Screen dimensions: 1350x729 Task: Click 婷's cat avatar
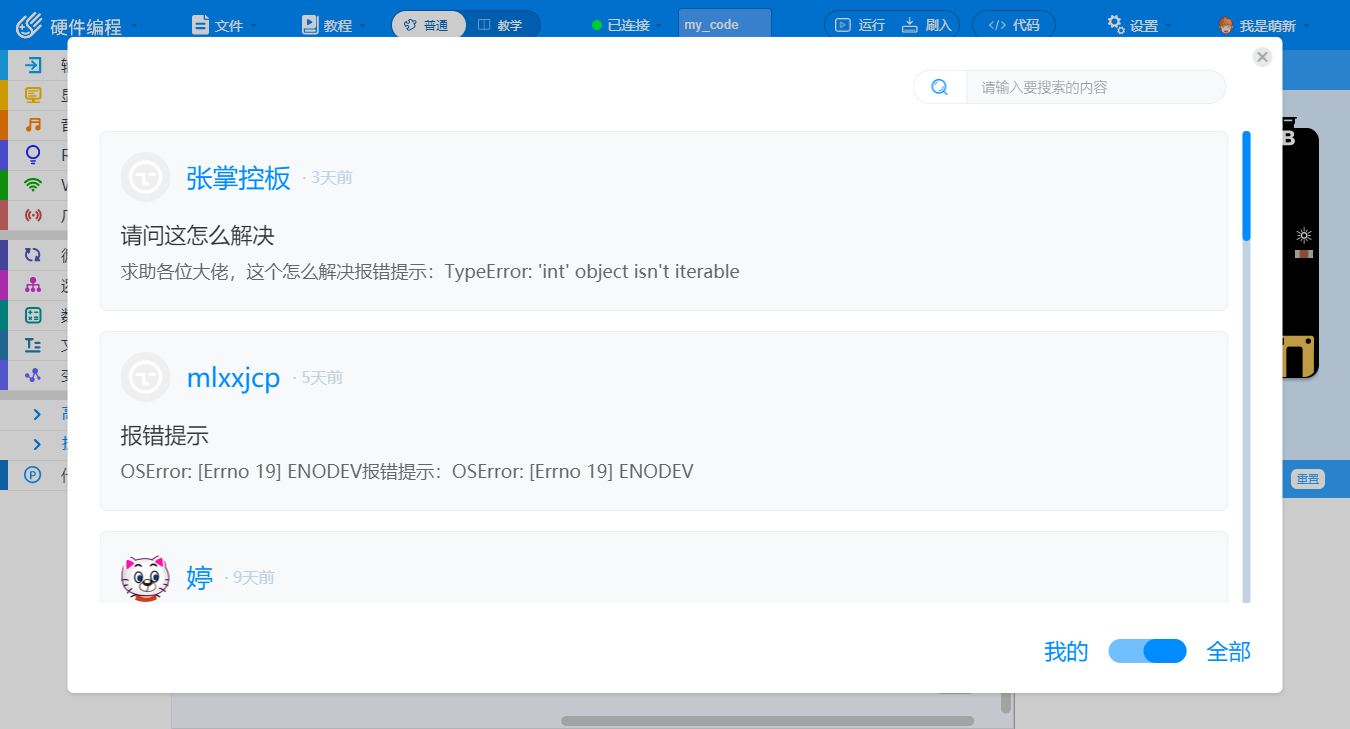tap(145, 577)
